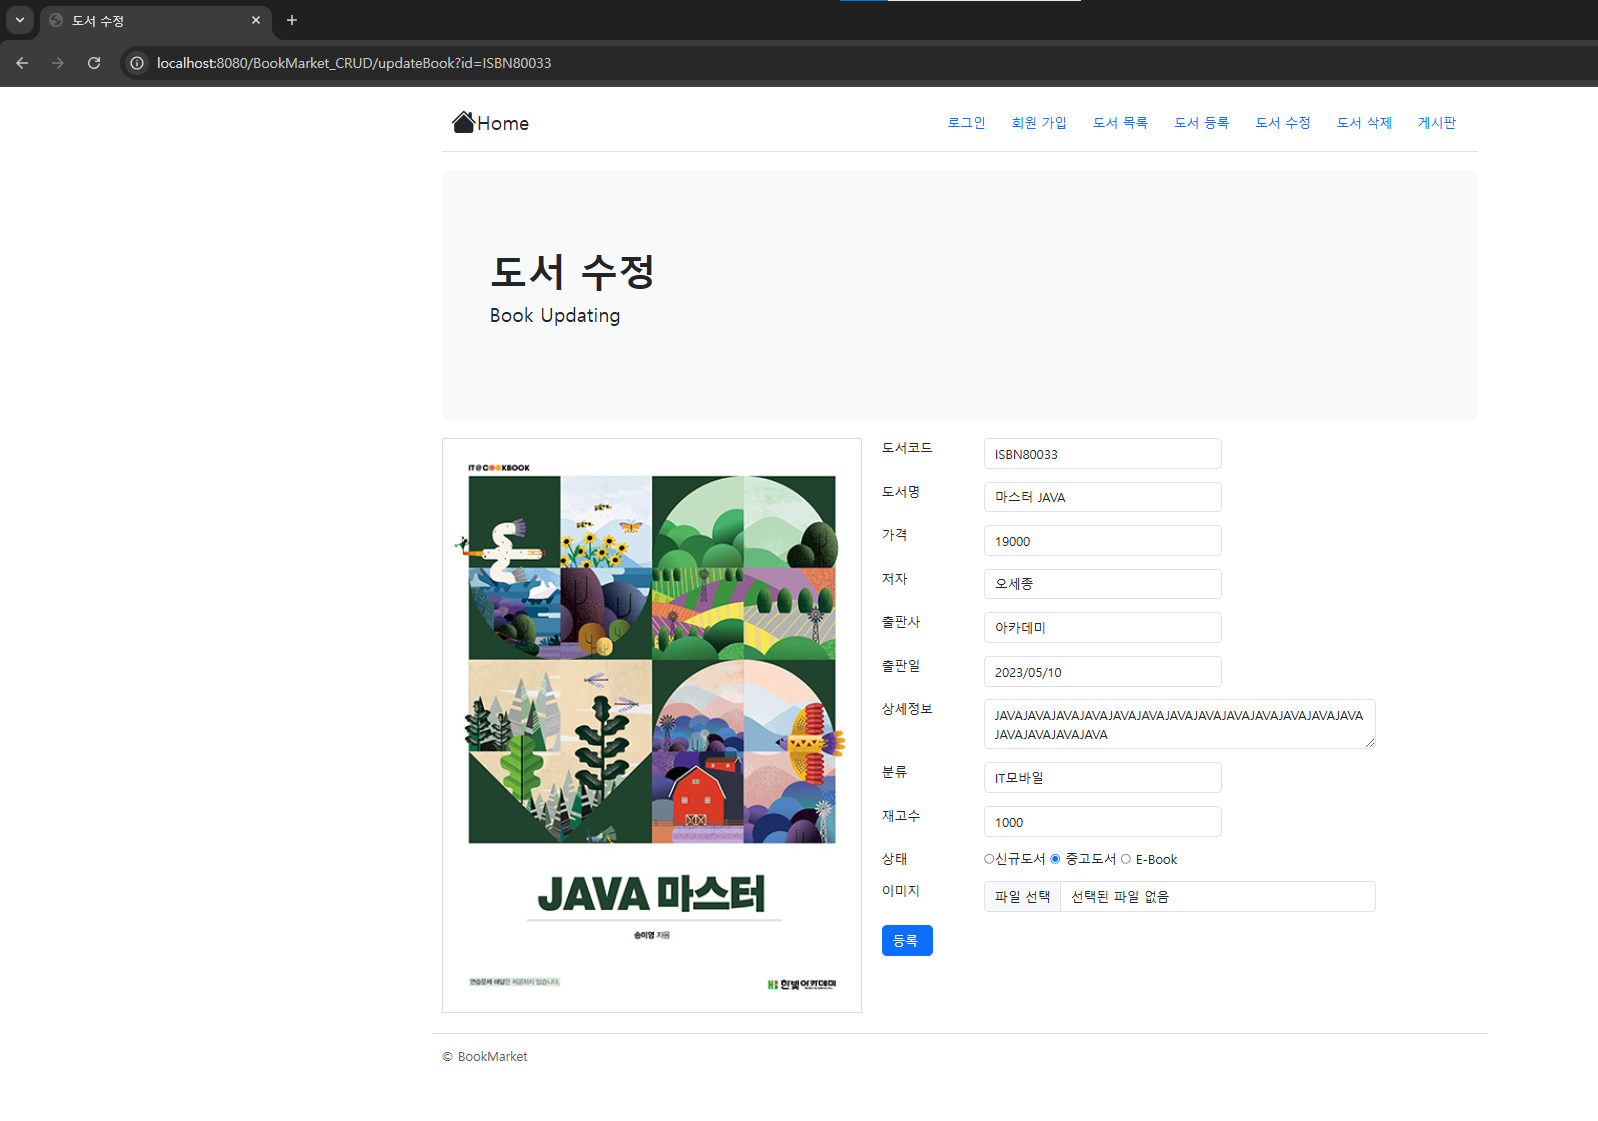Click the 도서코드 field with ISBN80033

coord(1102,454)
